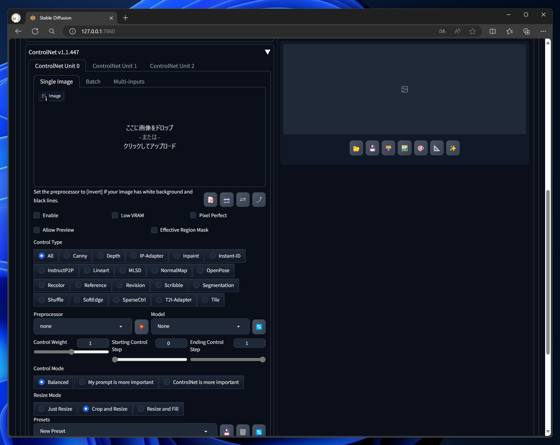Viewport: 560px width, 445px height.
Task: Open the ControlNet Unit 0 tab
Action: [57, 66]
